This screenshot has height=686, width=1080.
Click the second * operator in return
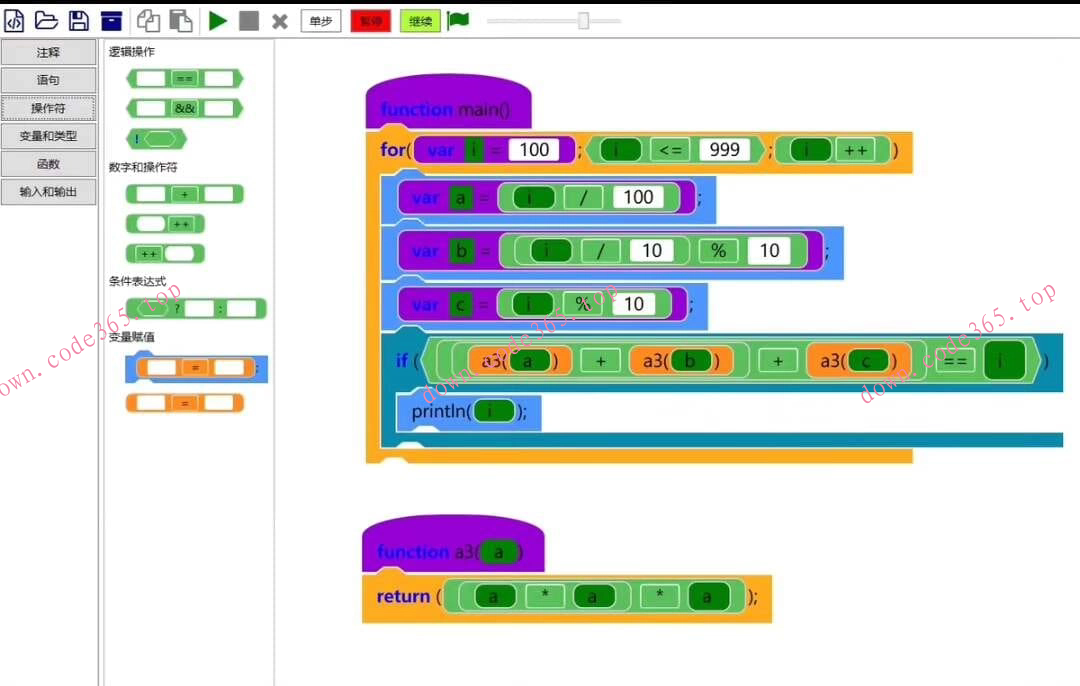point(660,596)
